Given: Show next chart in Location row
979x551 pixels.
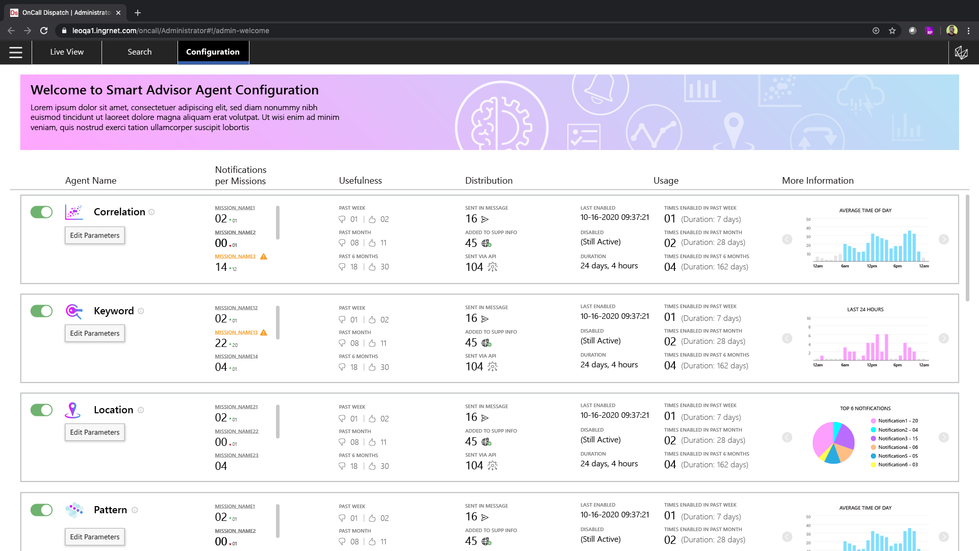Looking at the screenshot, I should (943, 437).
